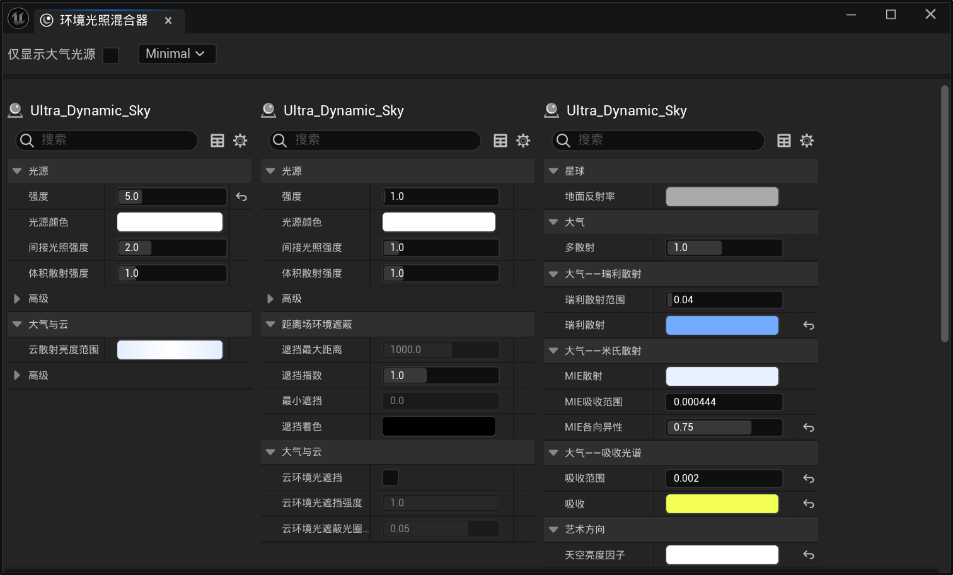Collapse 大气——瑞利散射 section

[x=553, y=274]
